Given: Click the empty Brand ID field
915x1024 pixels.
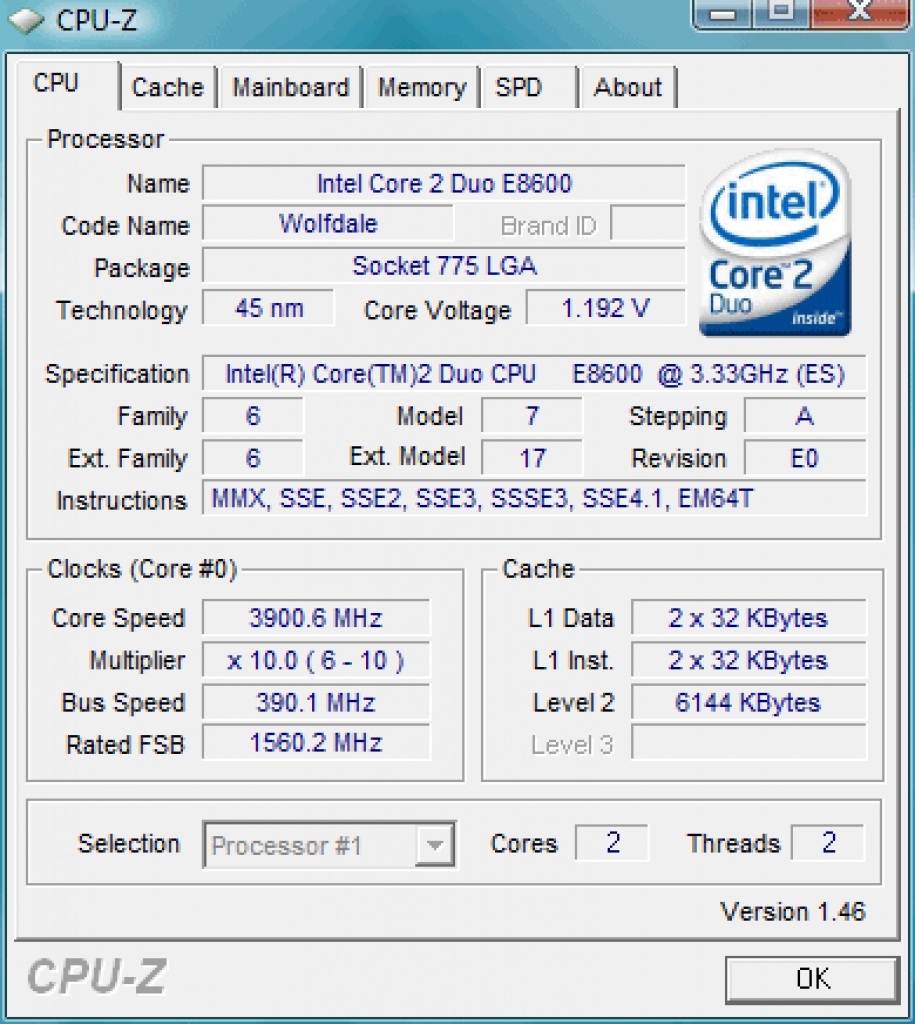Looking at the screenshot, I should (x=648, y=224).
